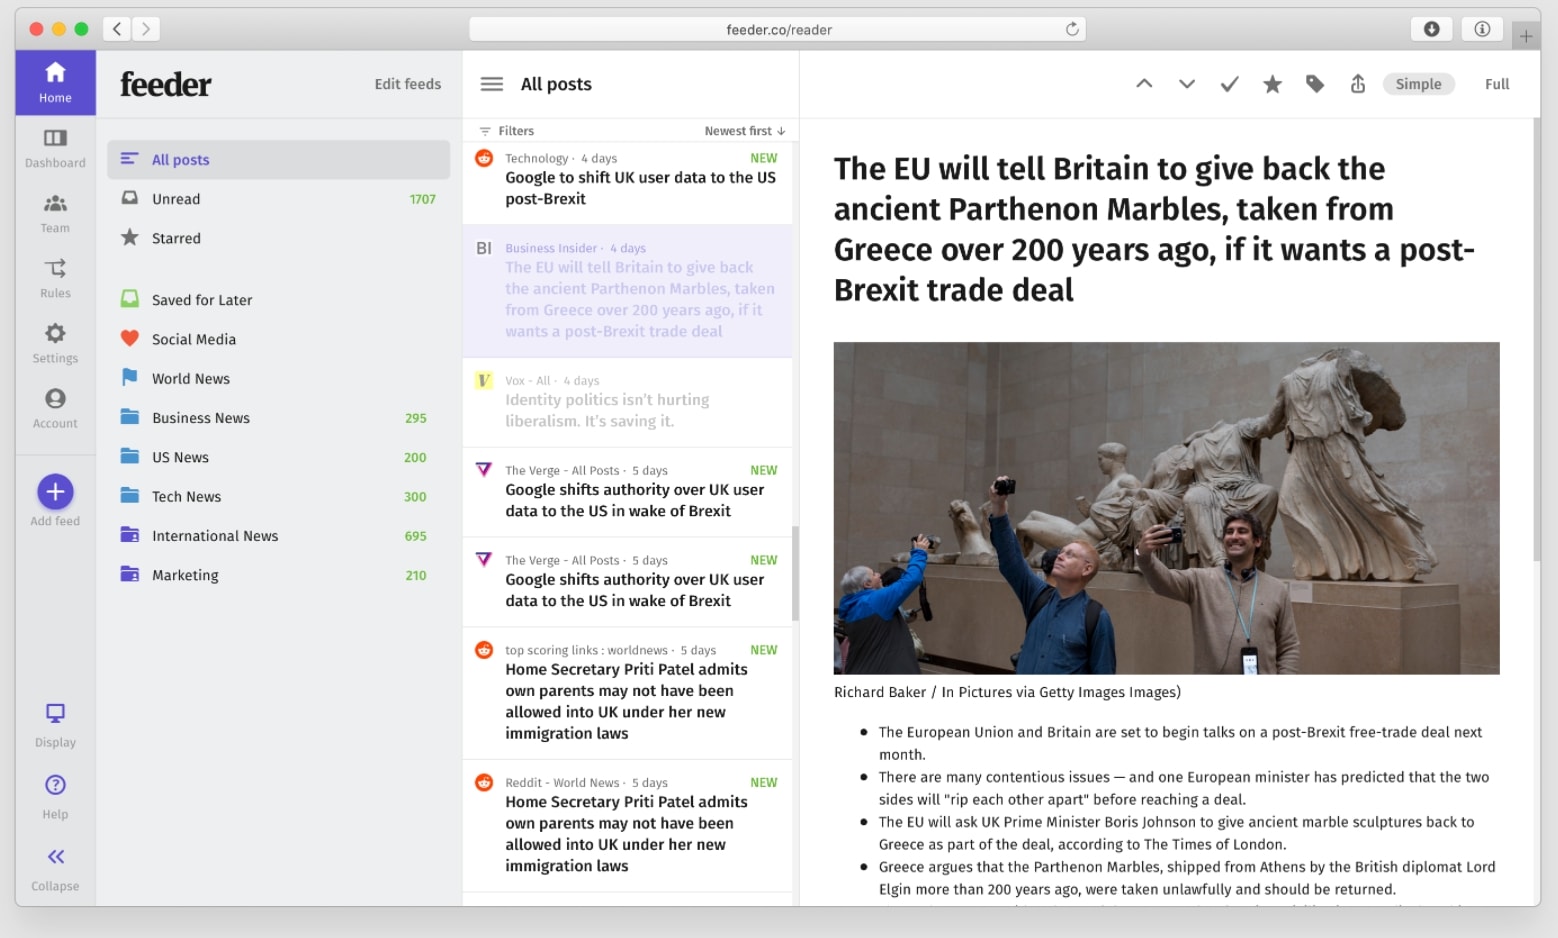Open the Newest first sort dropdown
Image resolution: width=1558 pixels, height=938 pixels.
(x=744, y=131)
